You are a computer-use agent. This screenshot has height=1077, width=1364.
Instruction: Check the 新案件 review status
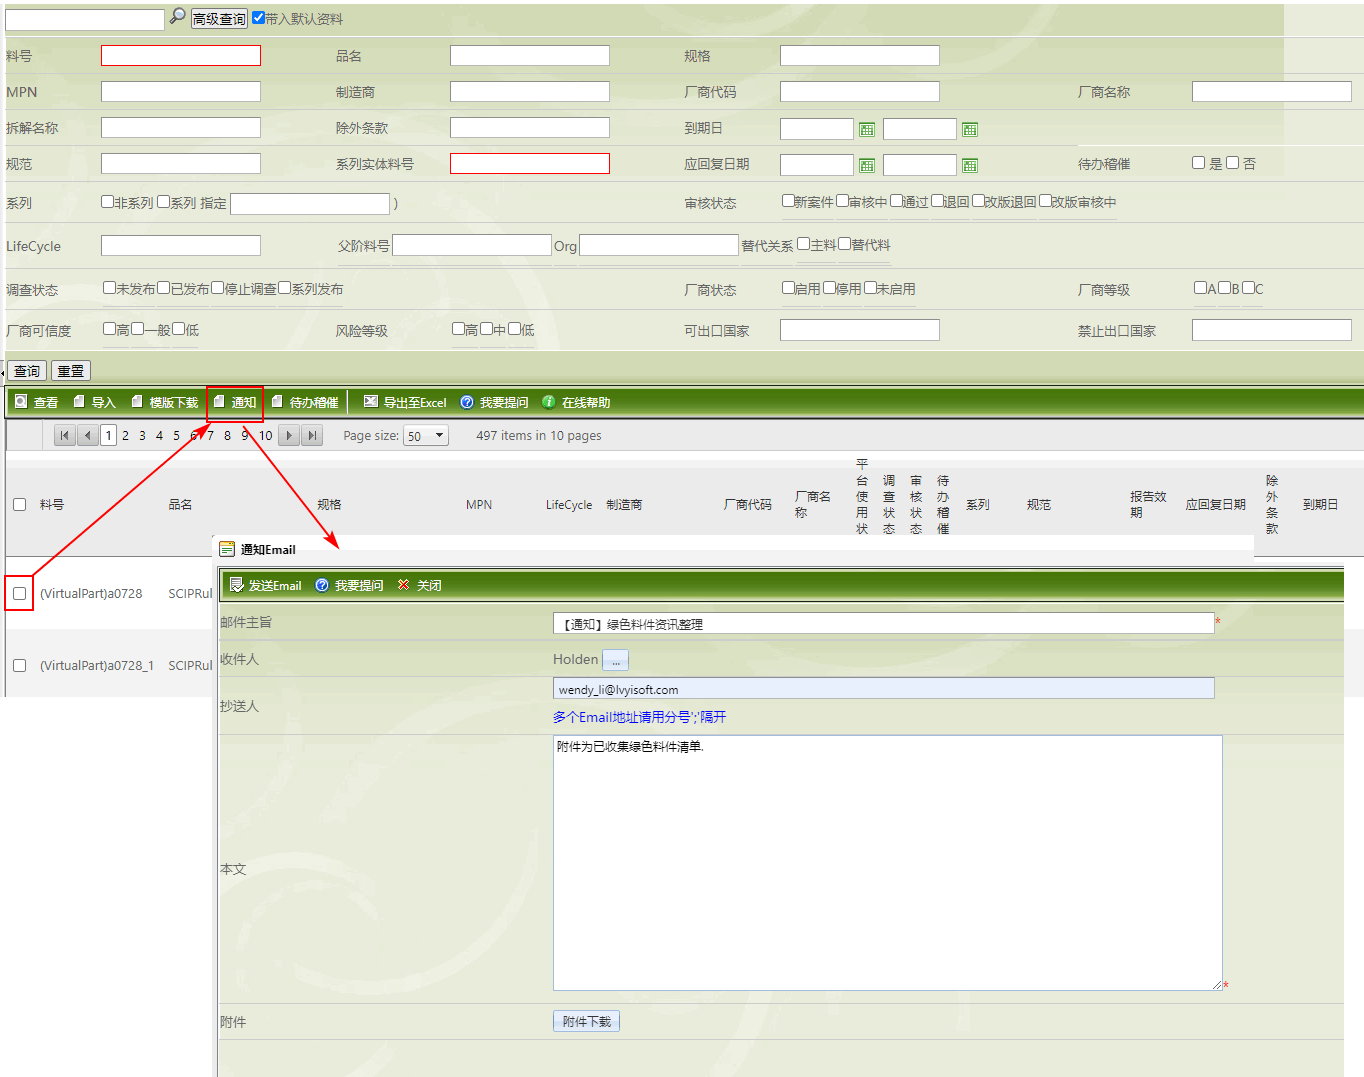click(x=788, y=201)
